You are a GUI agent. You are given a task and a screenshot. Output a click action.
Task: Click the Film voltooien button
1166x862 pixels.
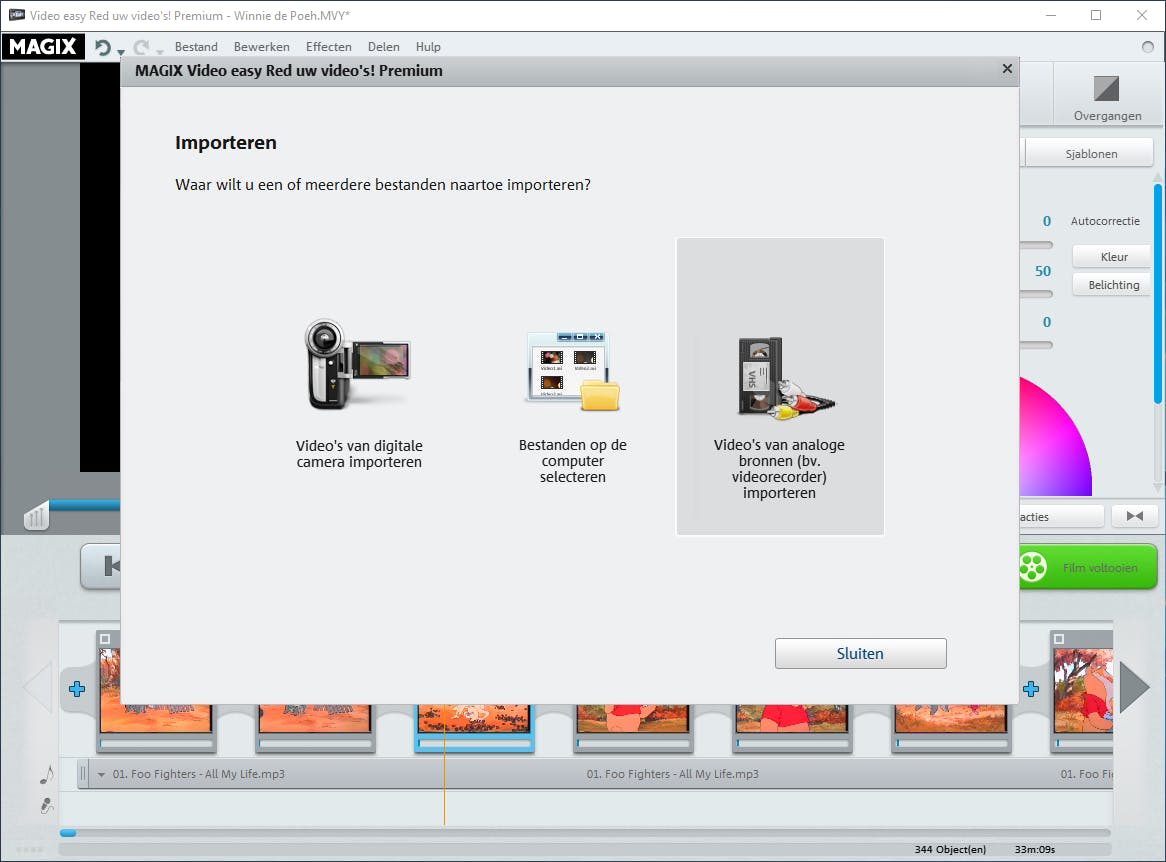click(1088, 567)
